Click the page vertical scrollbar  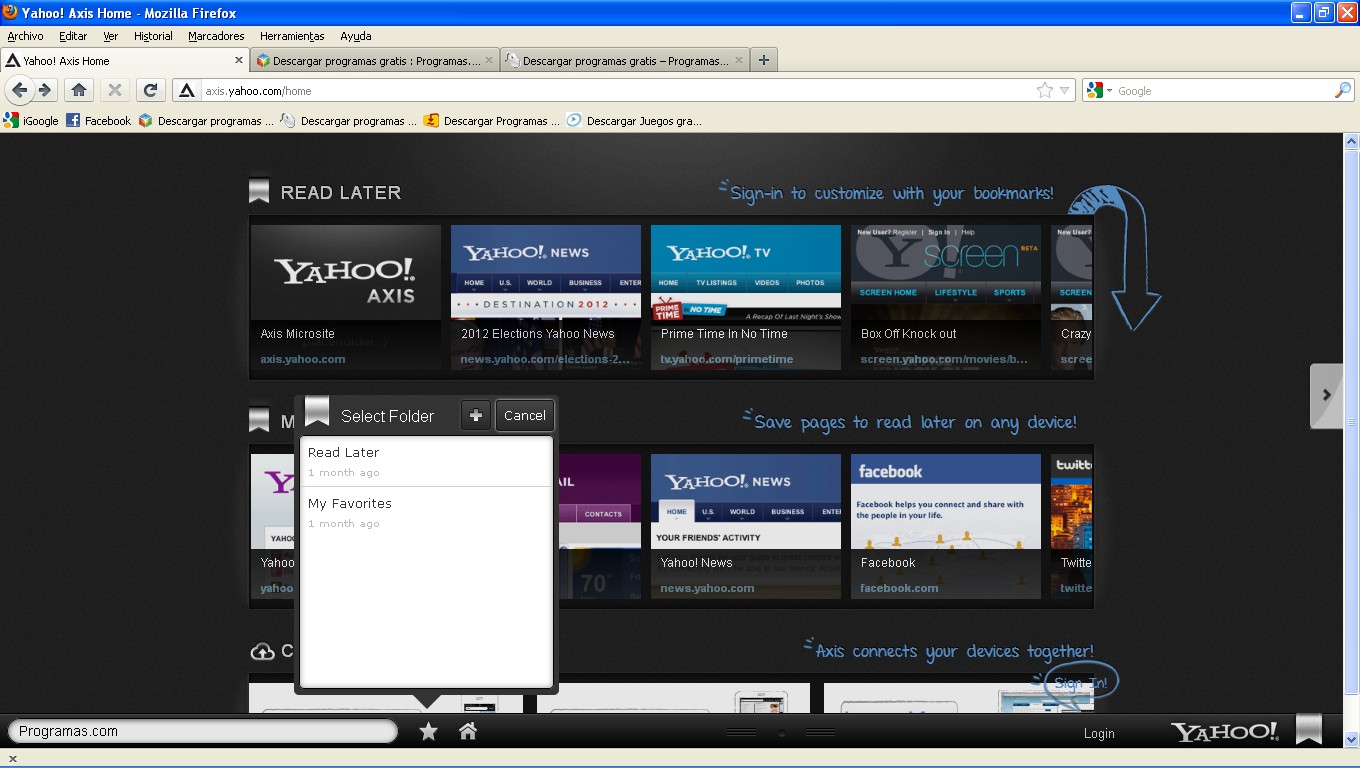coord(1351,440)
